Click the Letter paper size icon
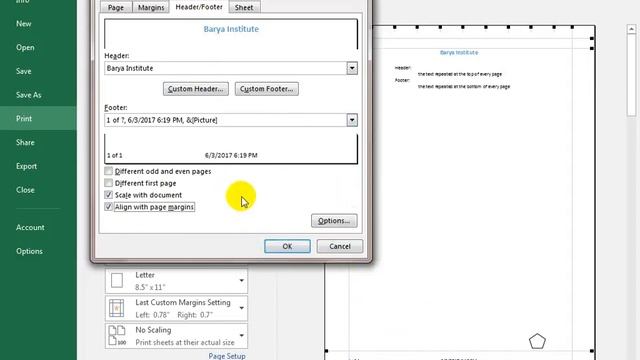 click(x=117, y=281)
